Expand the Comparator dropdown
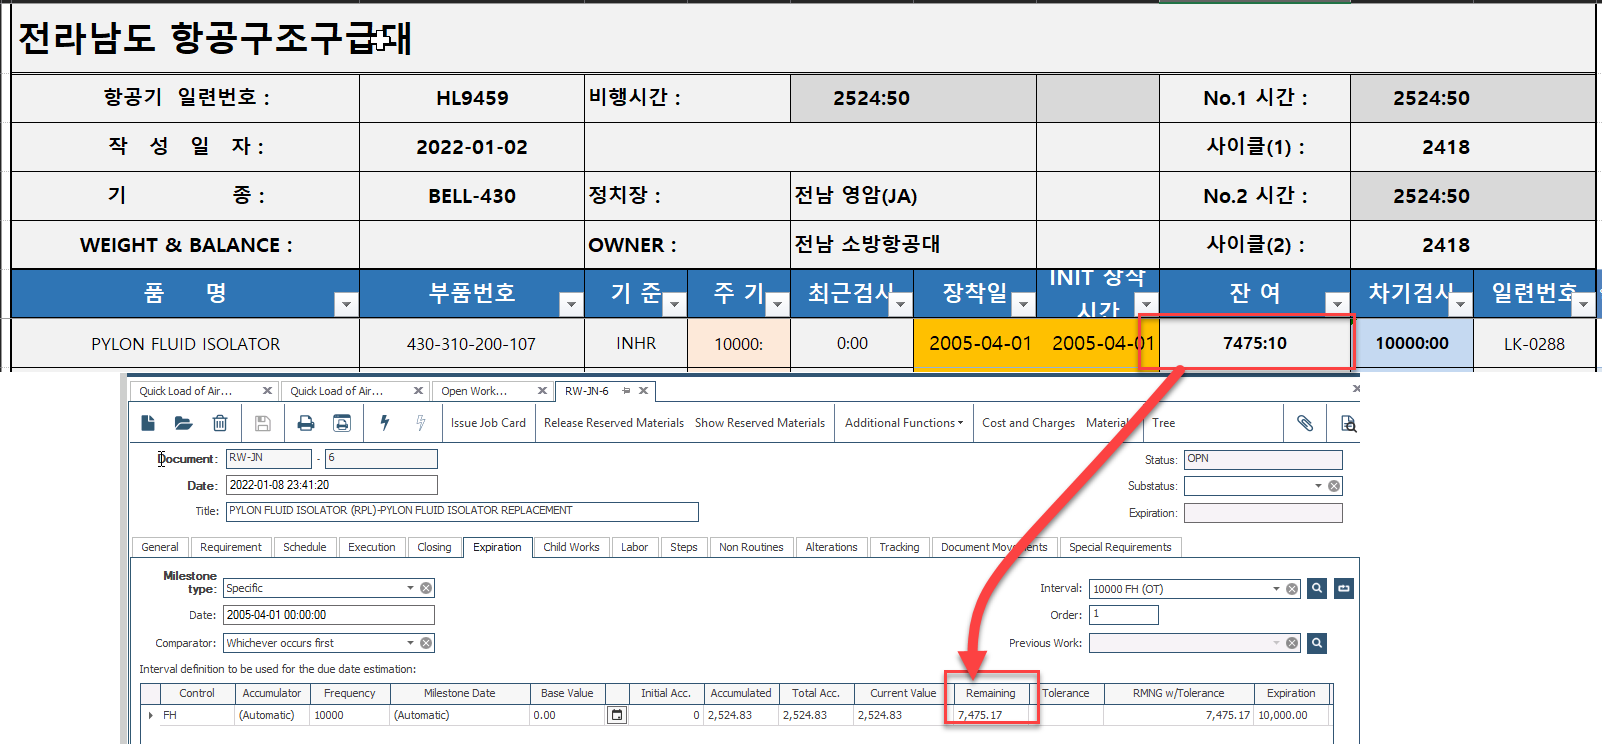 [x=410, y=643]
